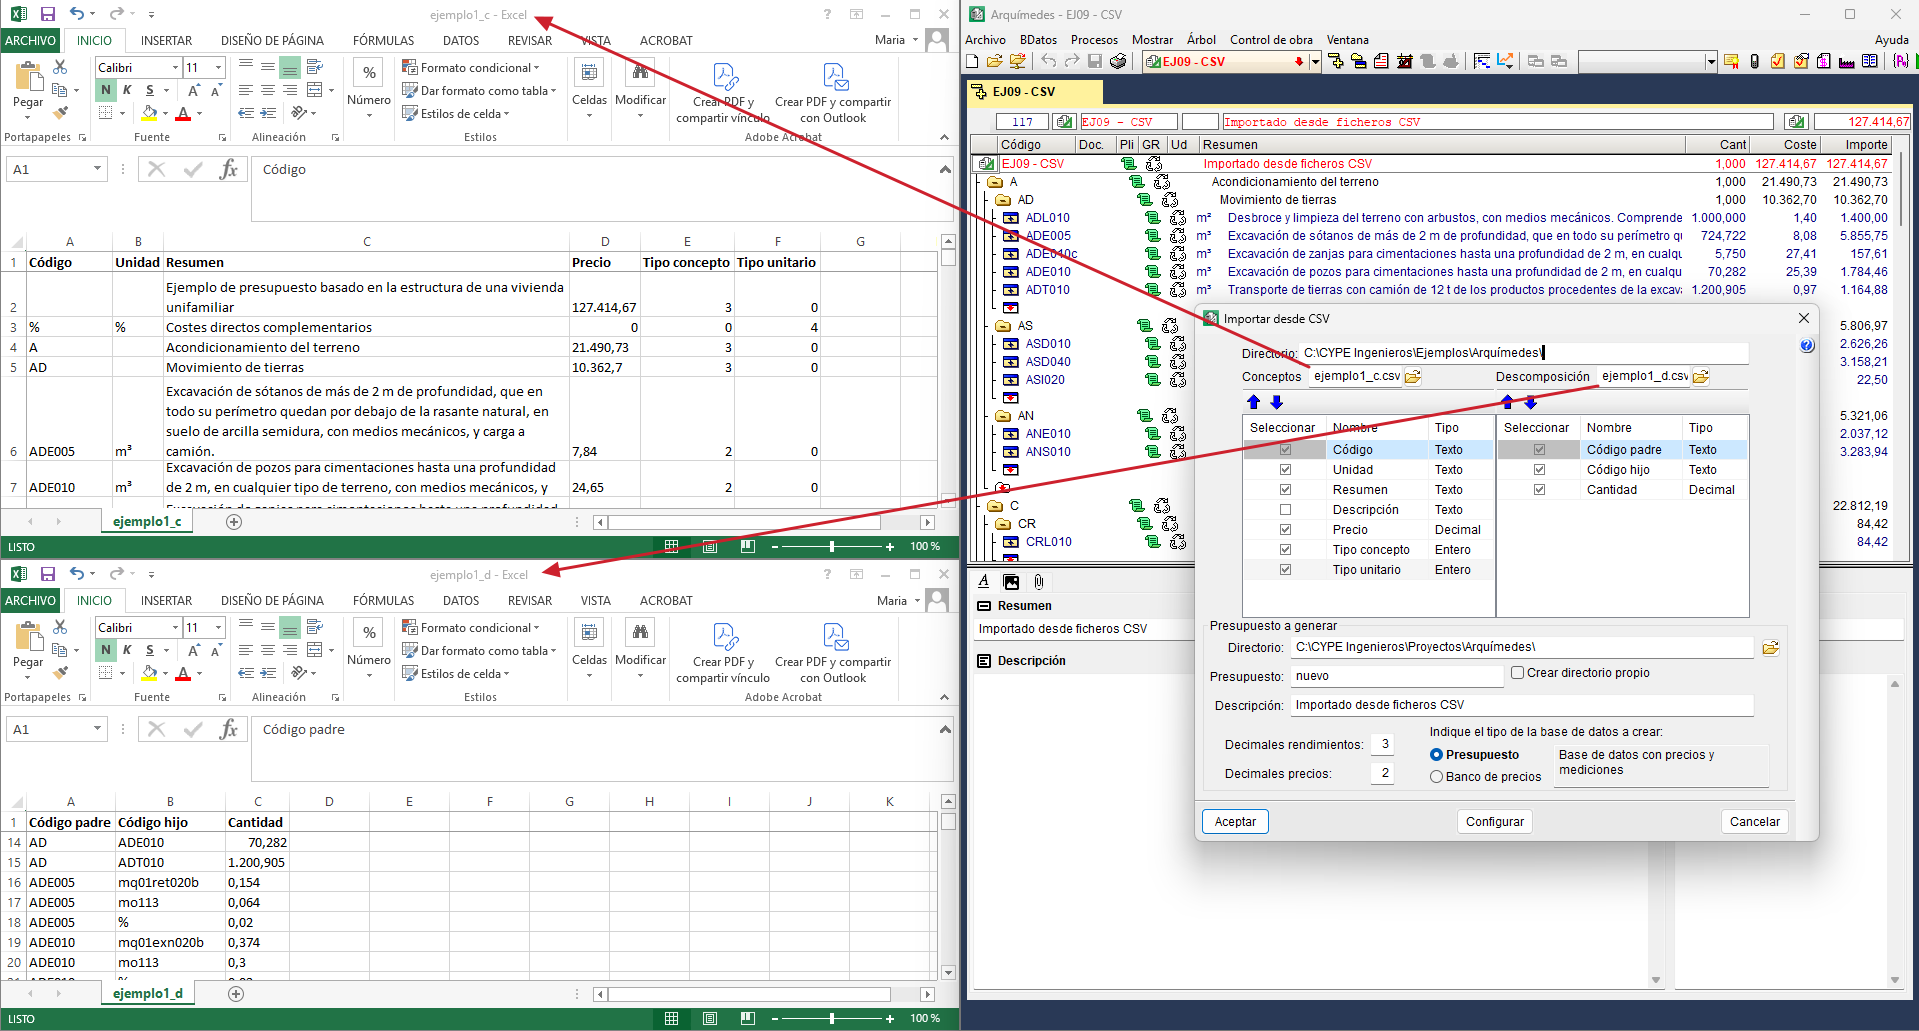Uncheck the Precio field checkbox
The image size is (1919, 1031).
[x=1285, y=530]
